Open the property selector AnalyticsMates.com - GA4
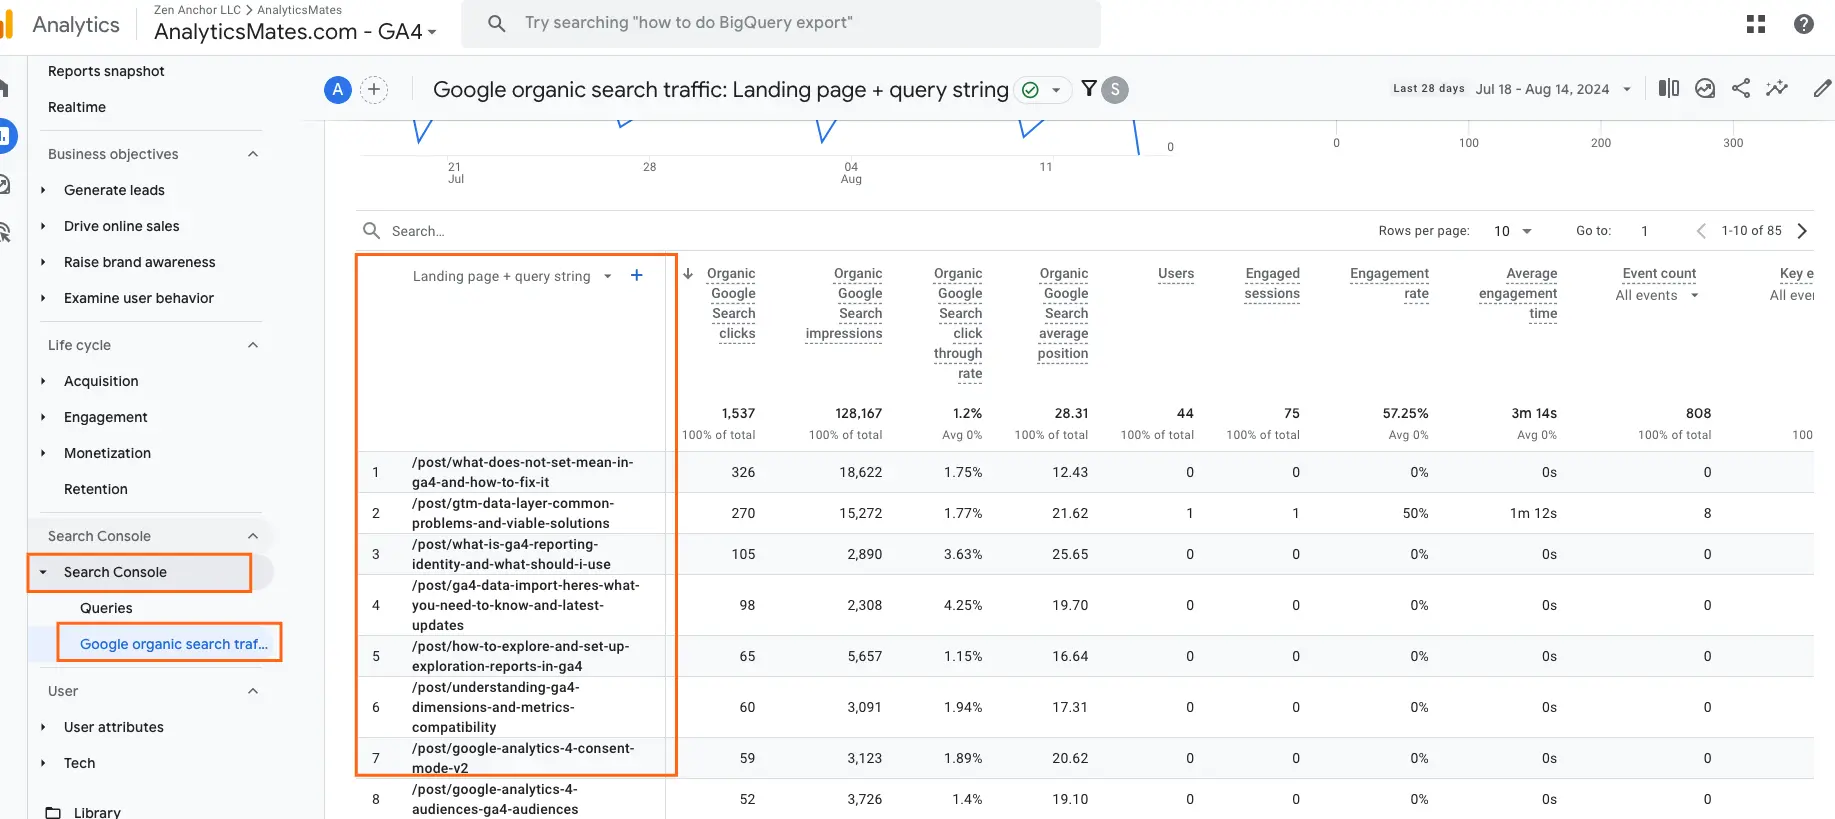1835x819 pixels. click(x=295, y=32)
